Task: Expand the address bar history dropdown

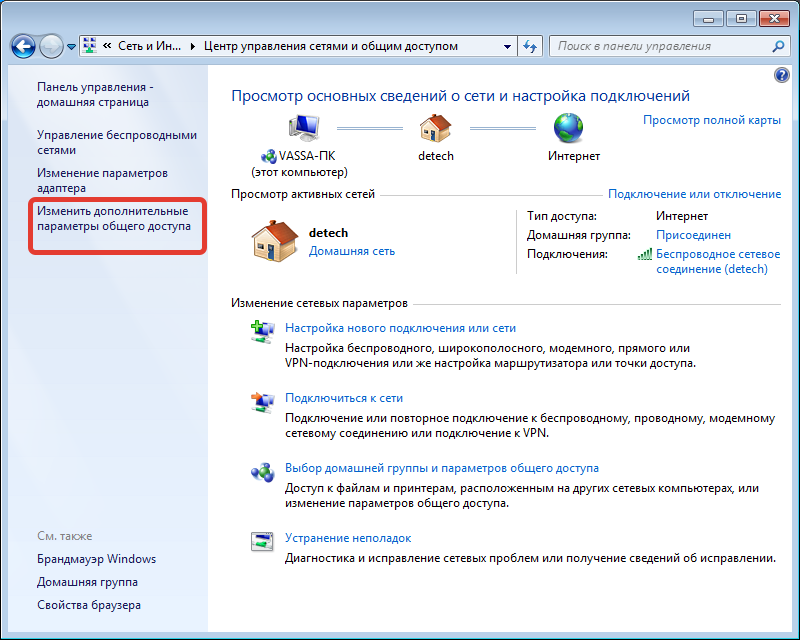Action: (x=507, y=46)
